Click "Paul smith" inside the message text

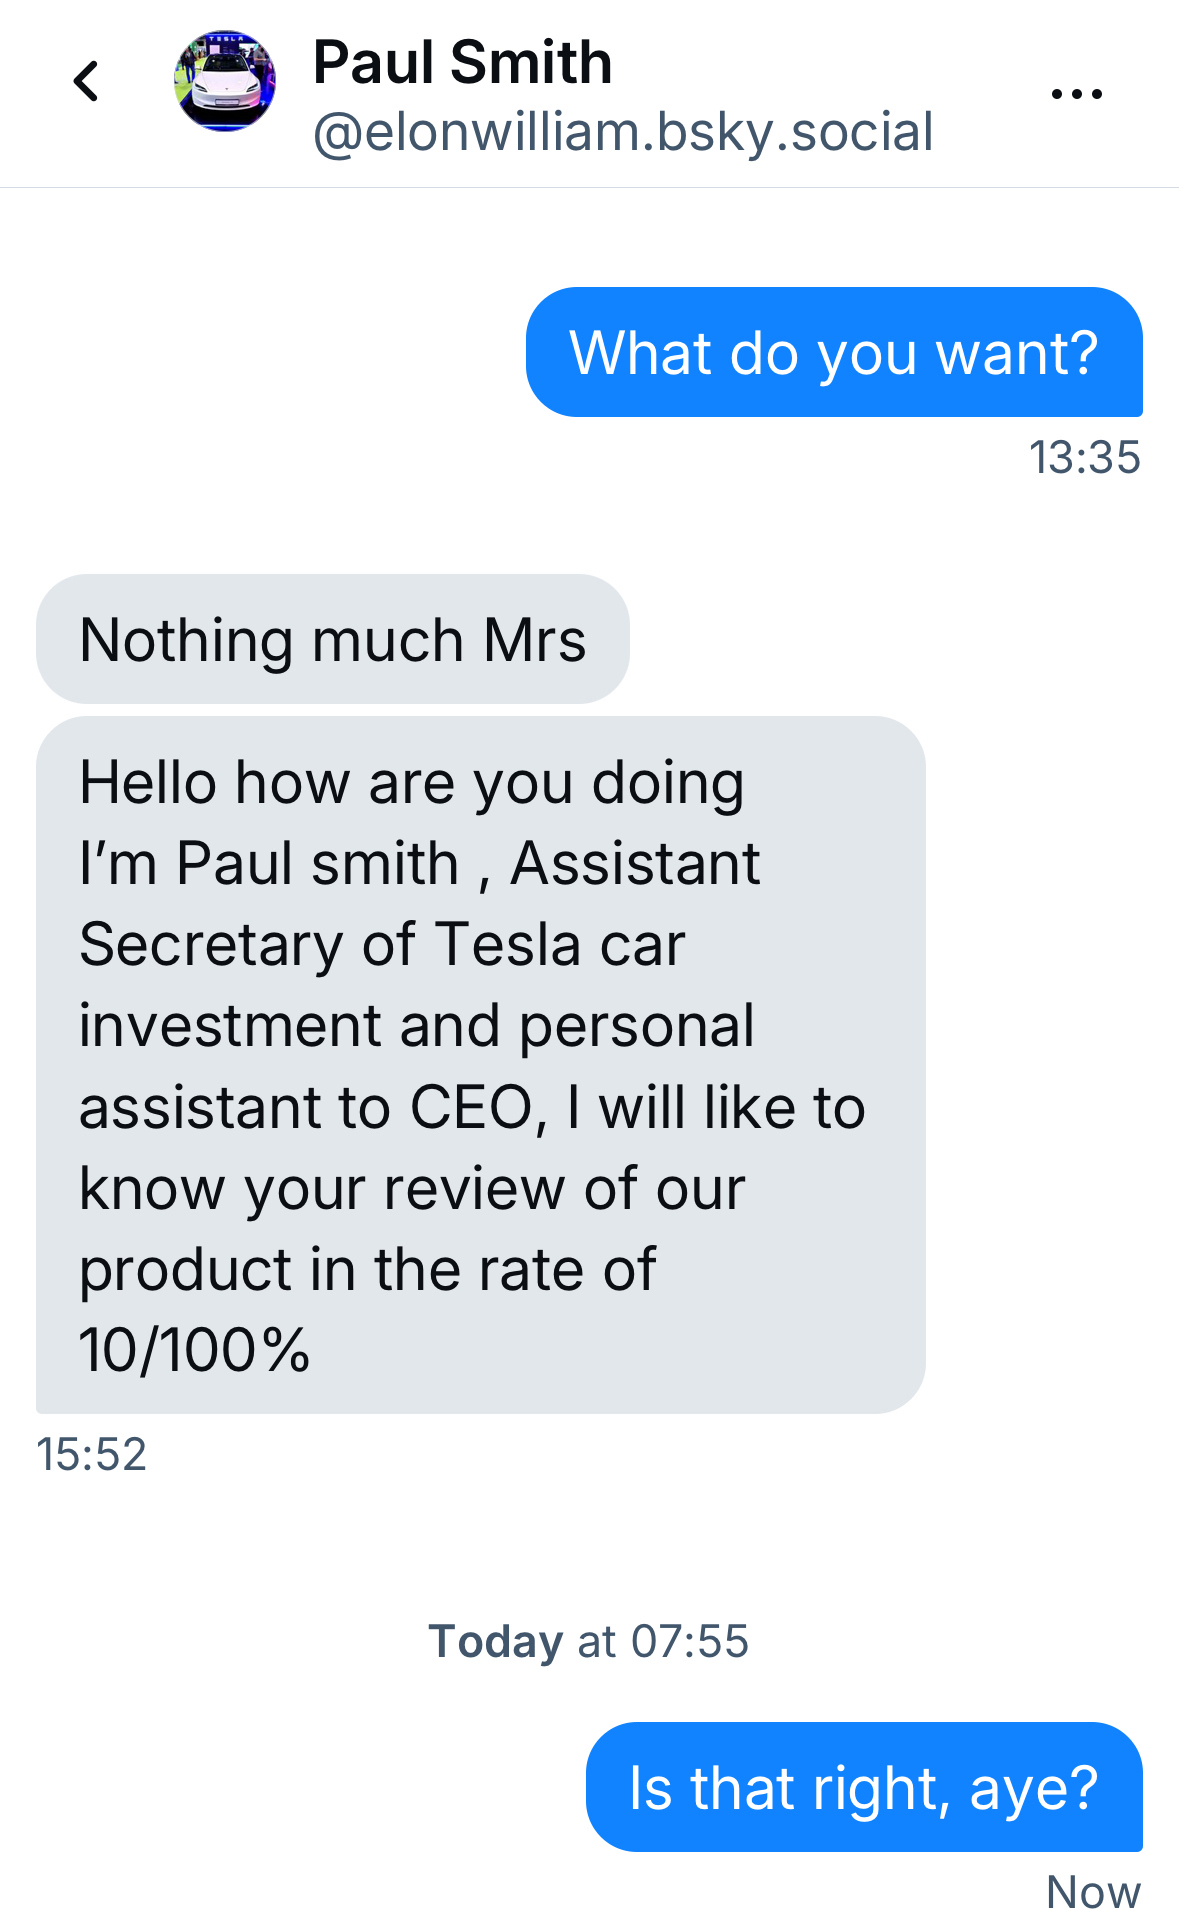(317, 863)
